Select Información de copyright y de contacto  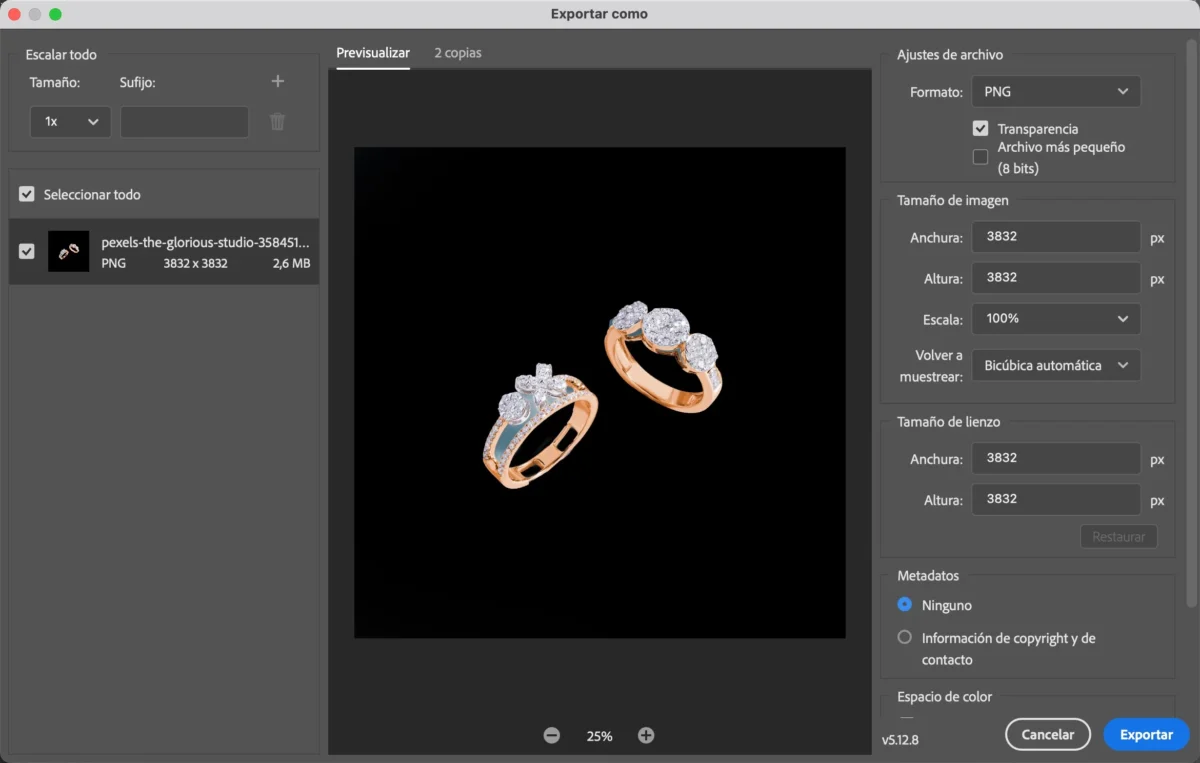click(x=905, y=637)
